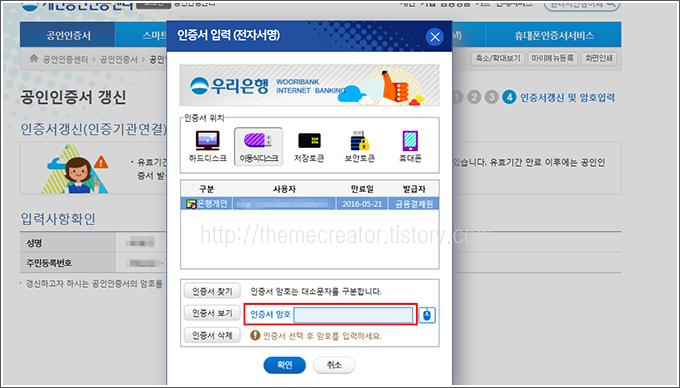Select the 휴대폰 certificate location

coord(410,147)
